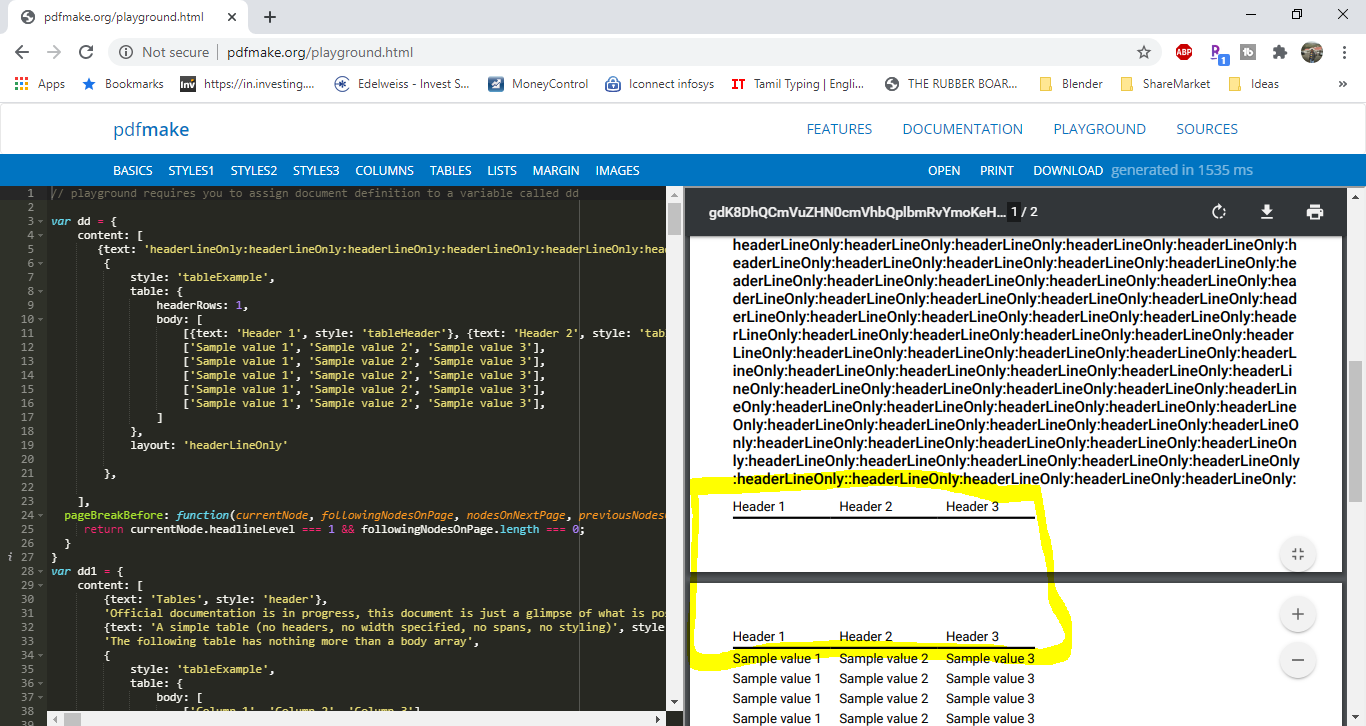Image resolution: width=1366 pixels, height=726 pixels.
Task: Zoom in on the PDF with the plus icon
Action: pos(1297,614)
